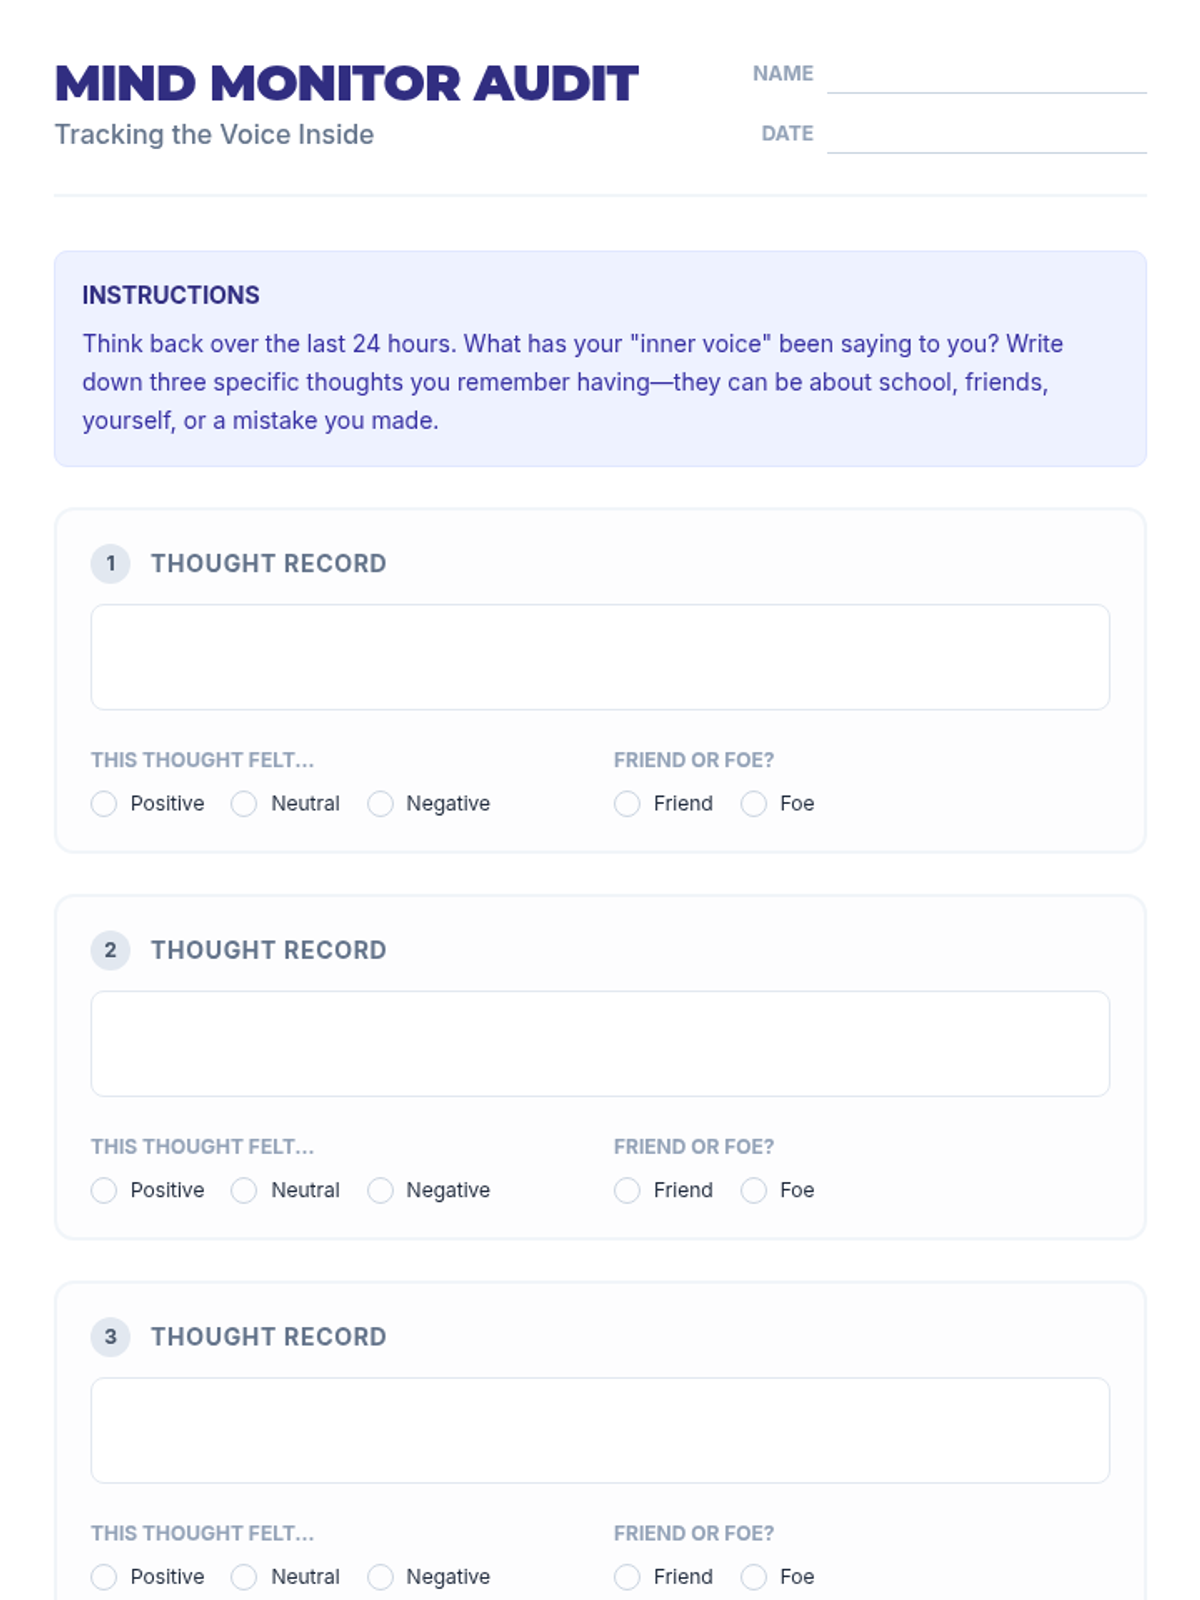Select Neutral for thought record 1
The height and width of the screenshot is (1600, 1200).
pos(244,804)
